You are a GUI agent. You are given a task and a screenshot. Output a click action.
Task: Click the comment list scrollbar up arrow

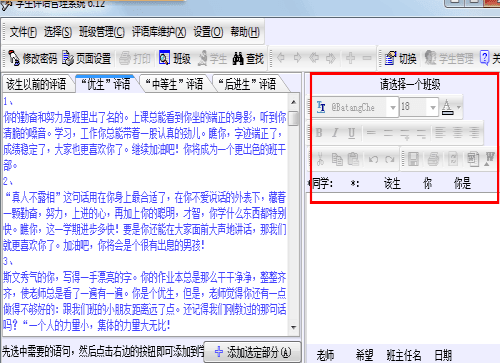click(293, 102)
